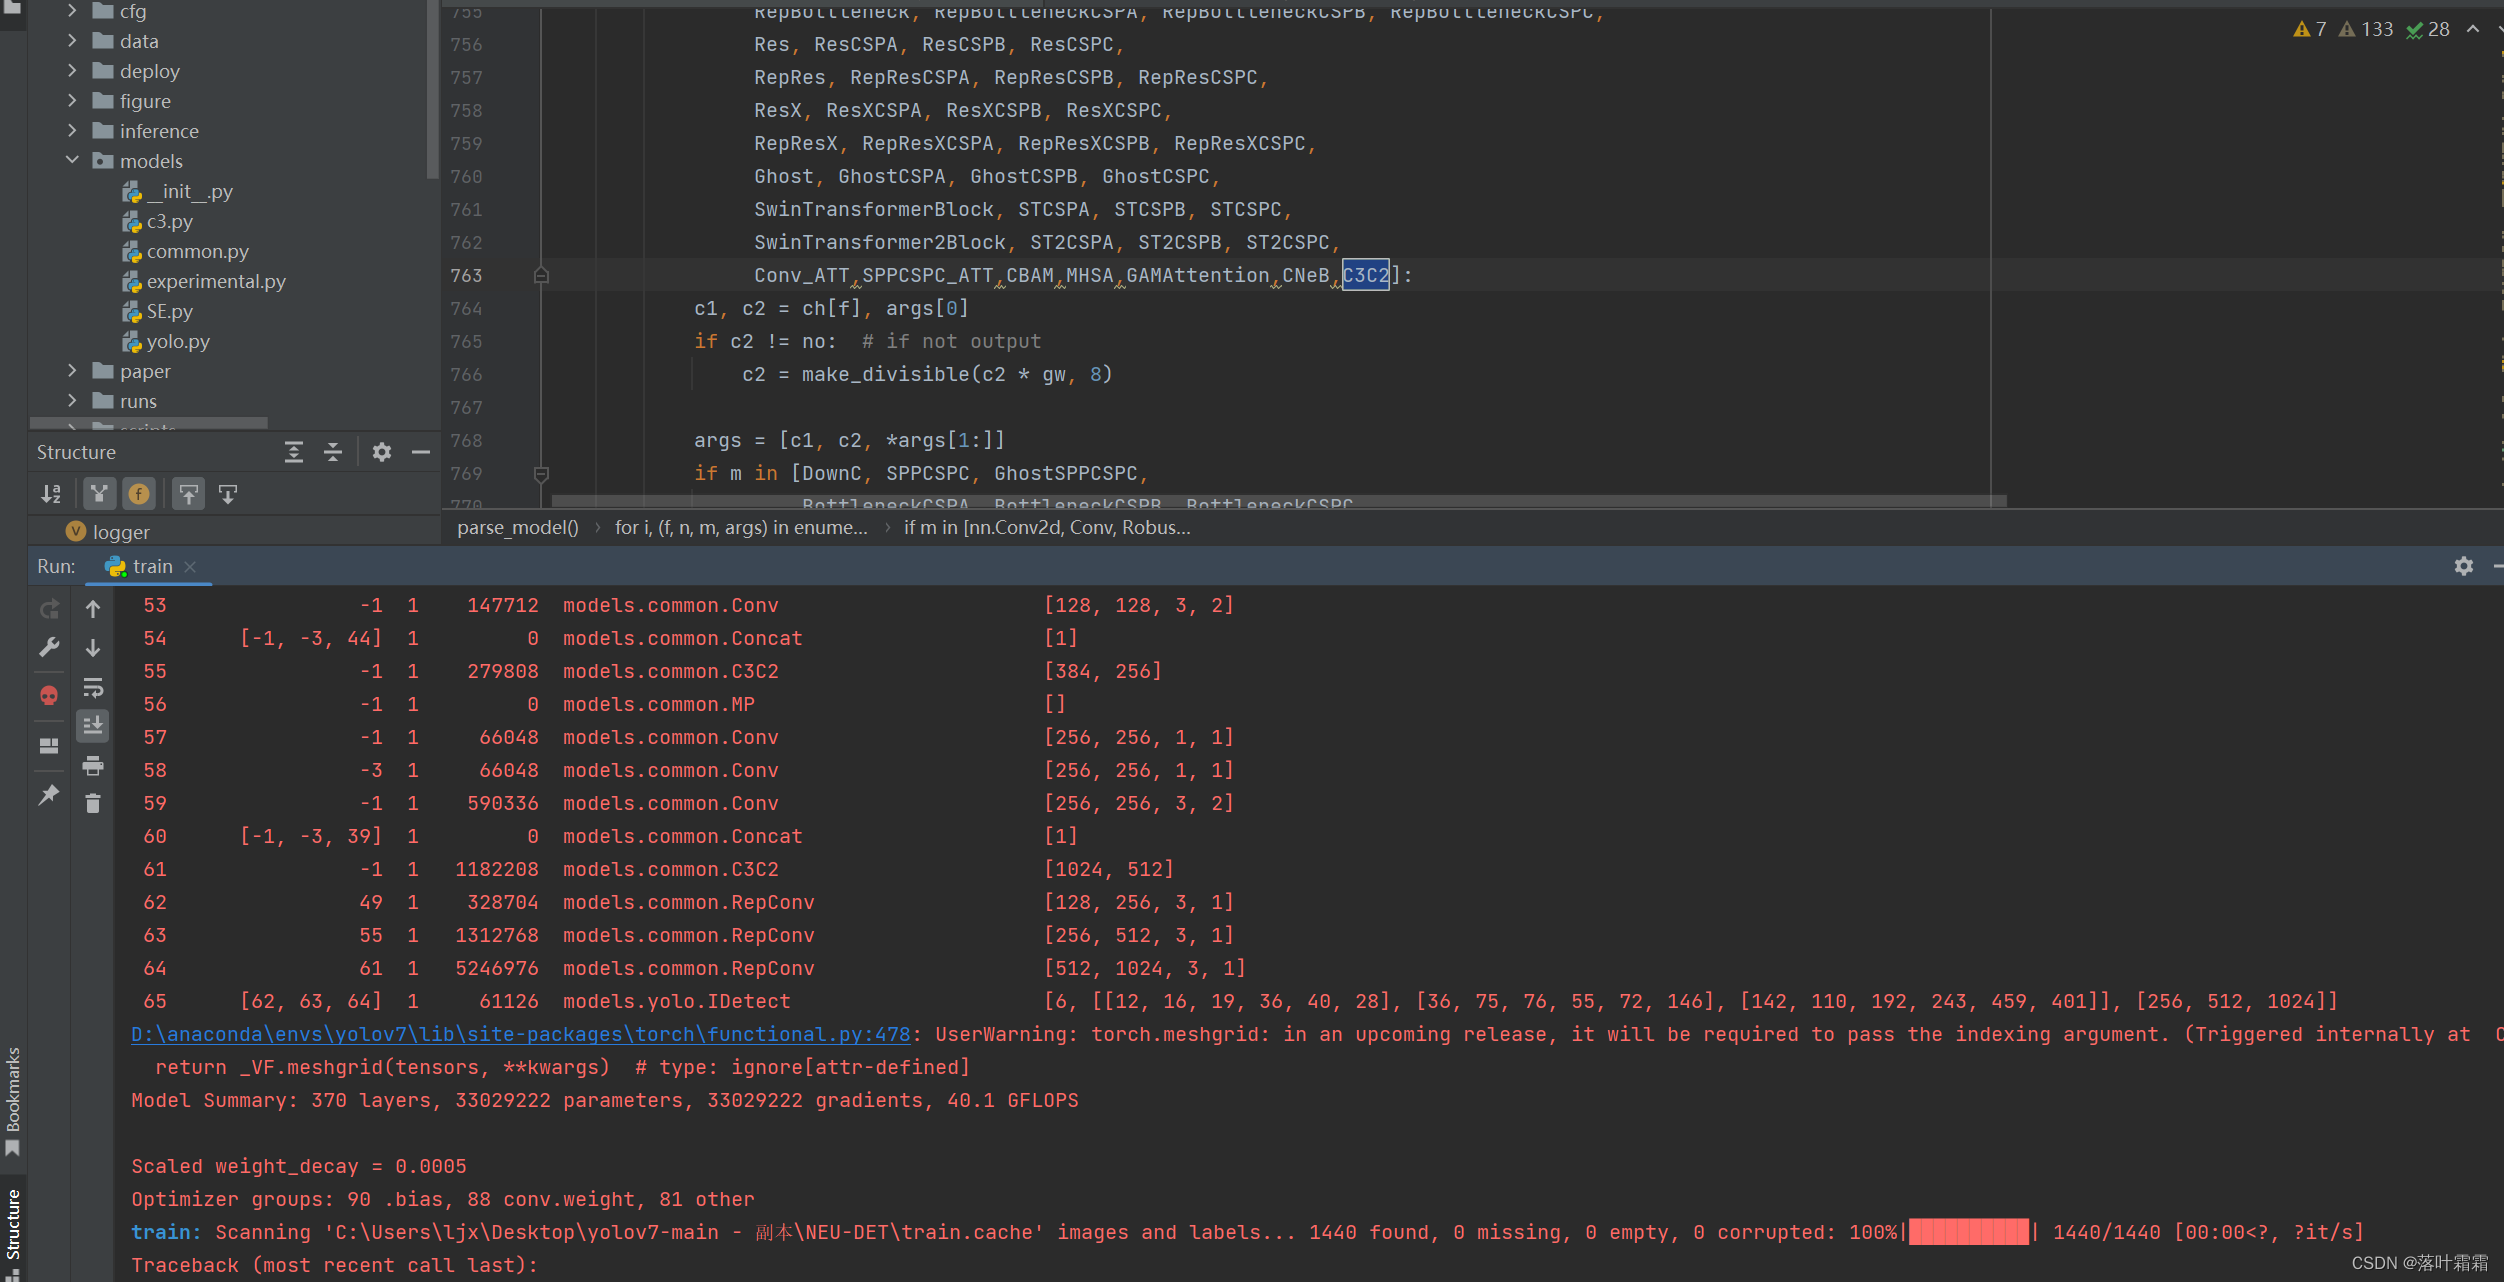Click the red stop process icon
The image size is (2504, 1282).
click(x=49, y=694)
